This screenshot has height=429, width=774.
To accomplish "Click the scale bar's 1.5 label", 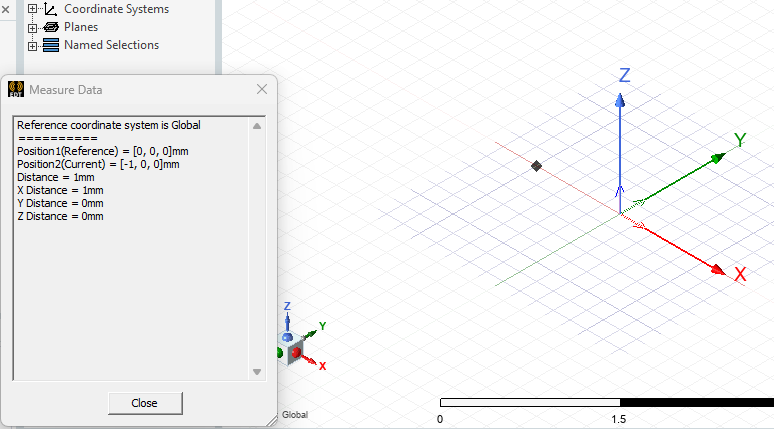I will [x=619, y=419].
